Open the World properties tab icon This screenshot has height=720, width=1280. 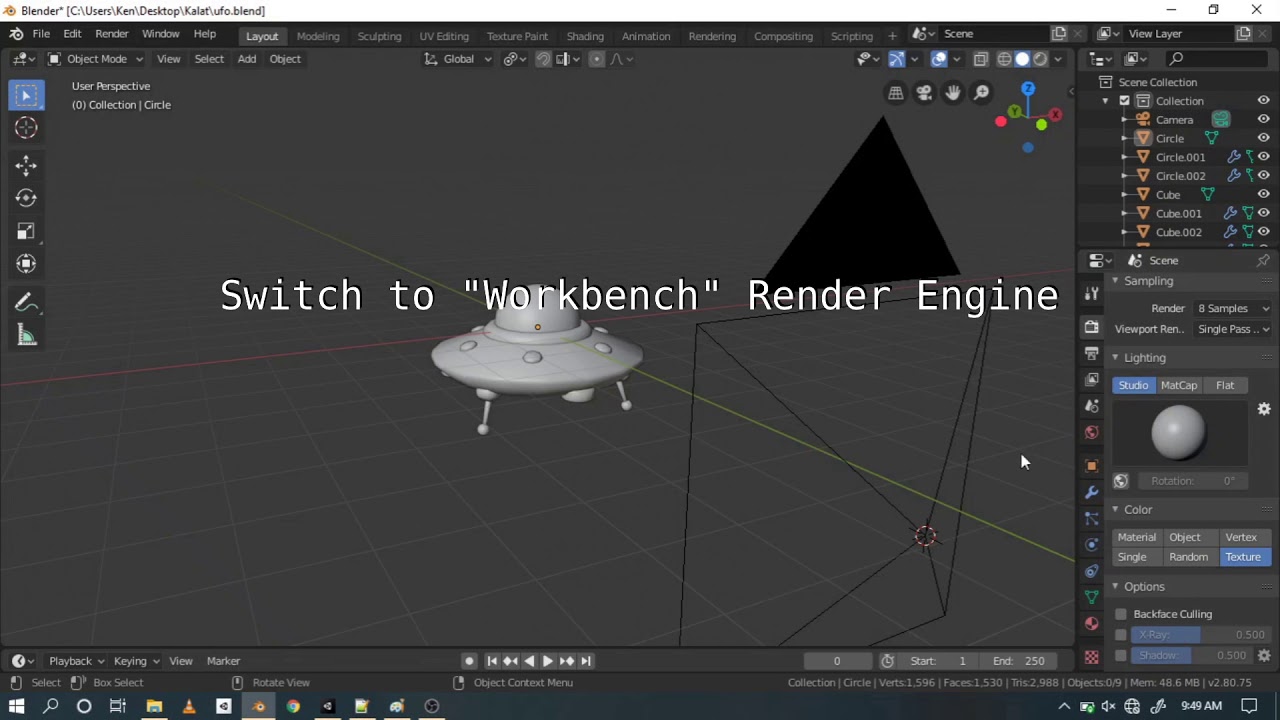(1092, 433)
